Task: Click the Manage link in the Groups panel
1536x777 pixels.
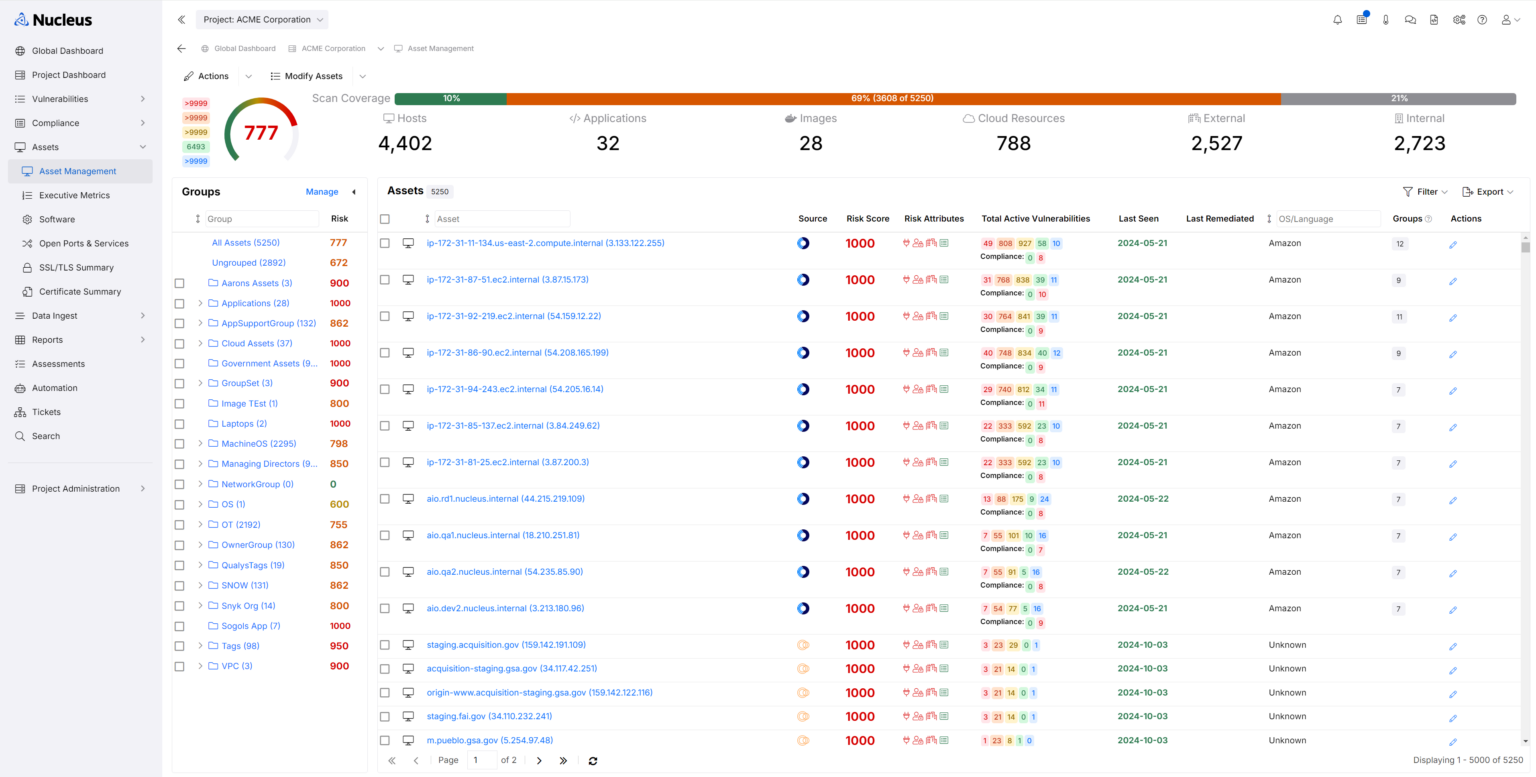Action: pyautogui.click(x=321, y=191)
